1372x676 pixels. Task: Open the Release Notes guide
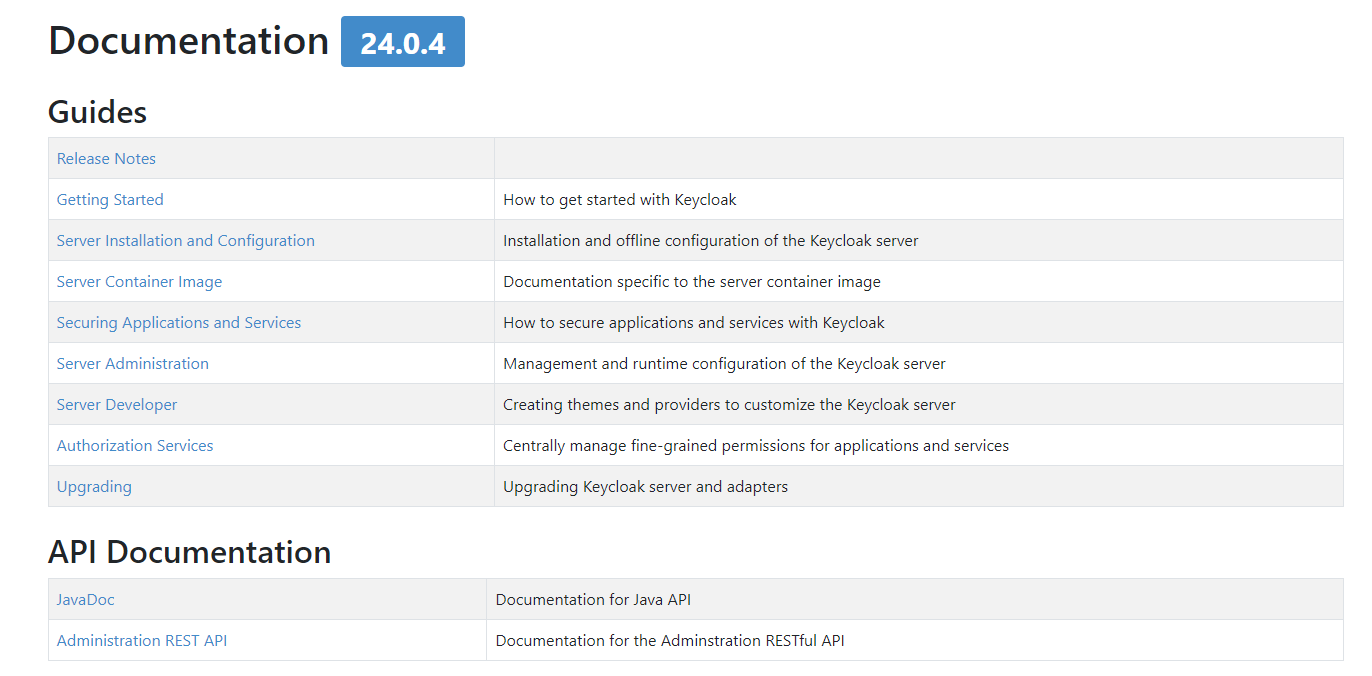click(x=105, y=158)
